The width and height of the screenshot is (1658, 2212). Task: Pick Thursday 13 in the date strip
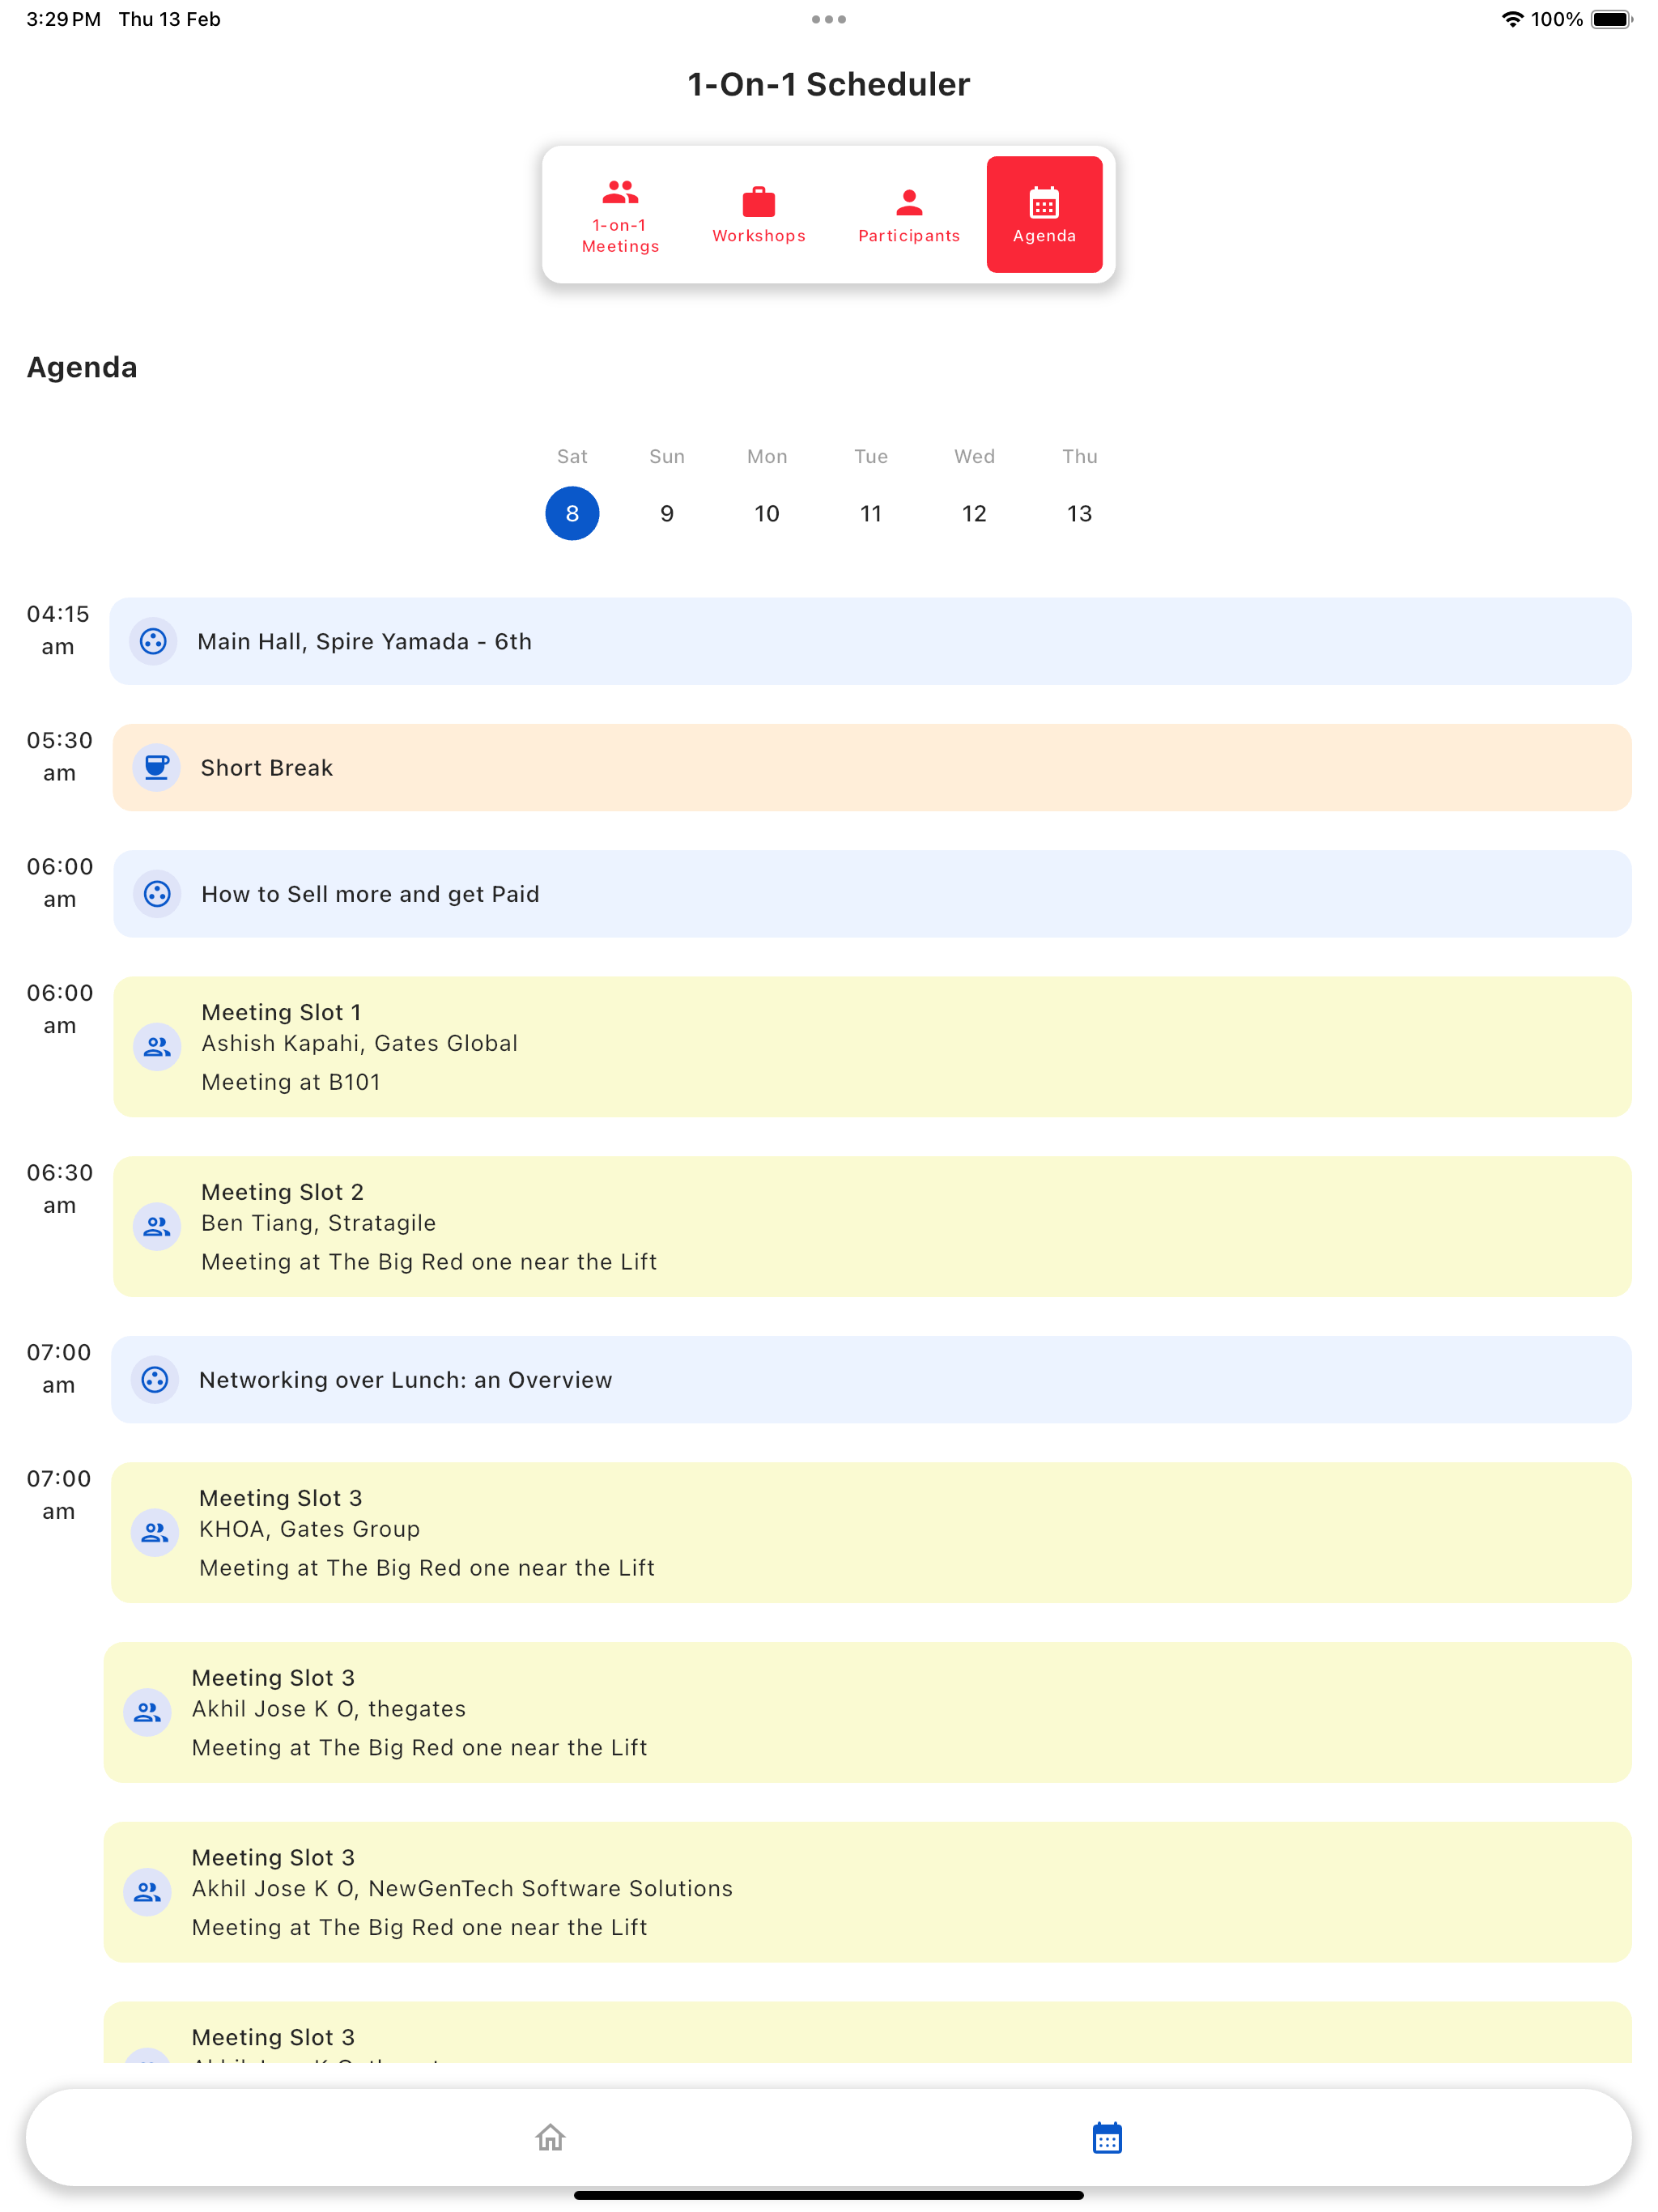(x=1079, y=513)
